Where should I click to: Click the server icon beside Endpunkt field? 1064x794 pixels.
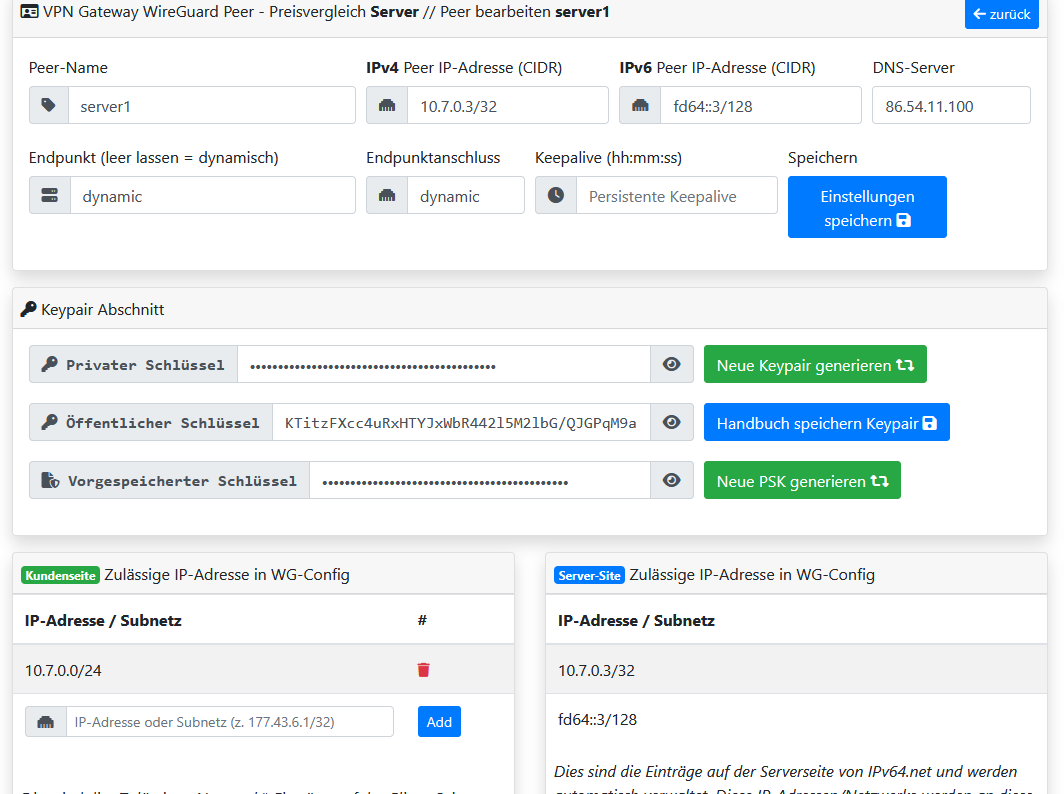point(49,196)
